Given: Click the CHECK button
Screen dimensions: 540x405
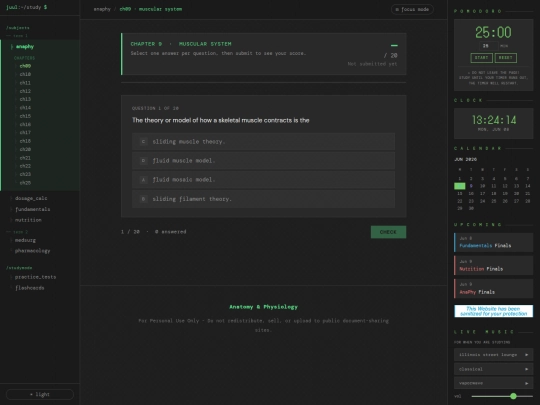Looking at the screenshot, I should click(x=388, y=232).
